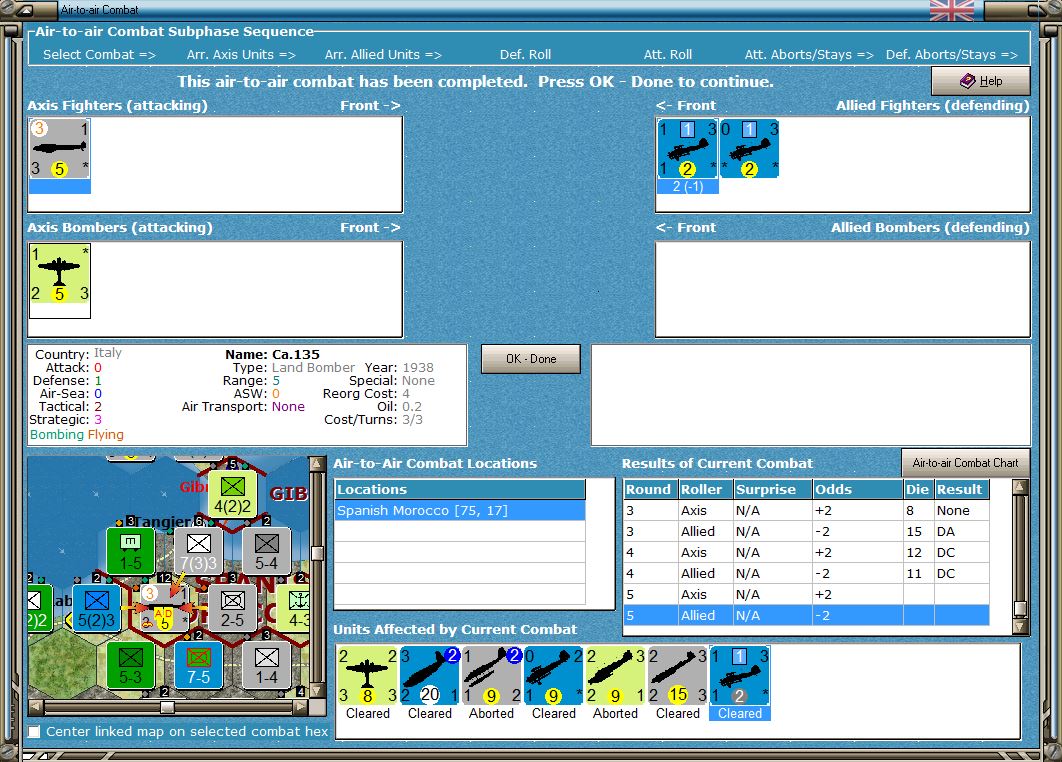Select the Axis fighter unit counter
This screenshot has height=762, width=1062.
click(60, 149)
